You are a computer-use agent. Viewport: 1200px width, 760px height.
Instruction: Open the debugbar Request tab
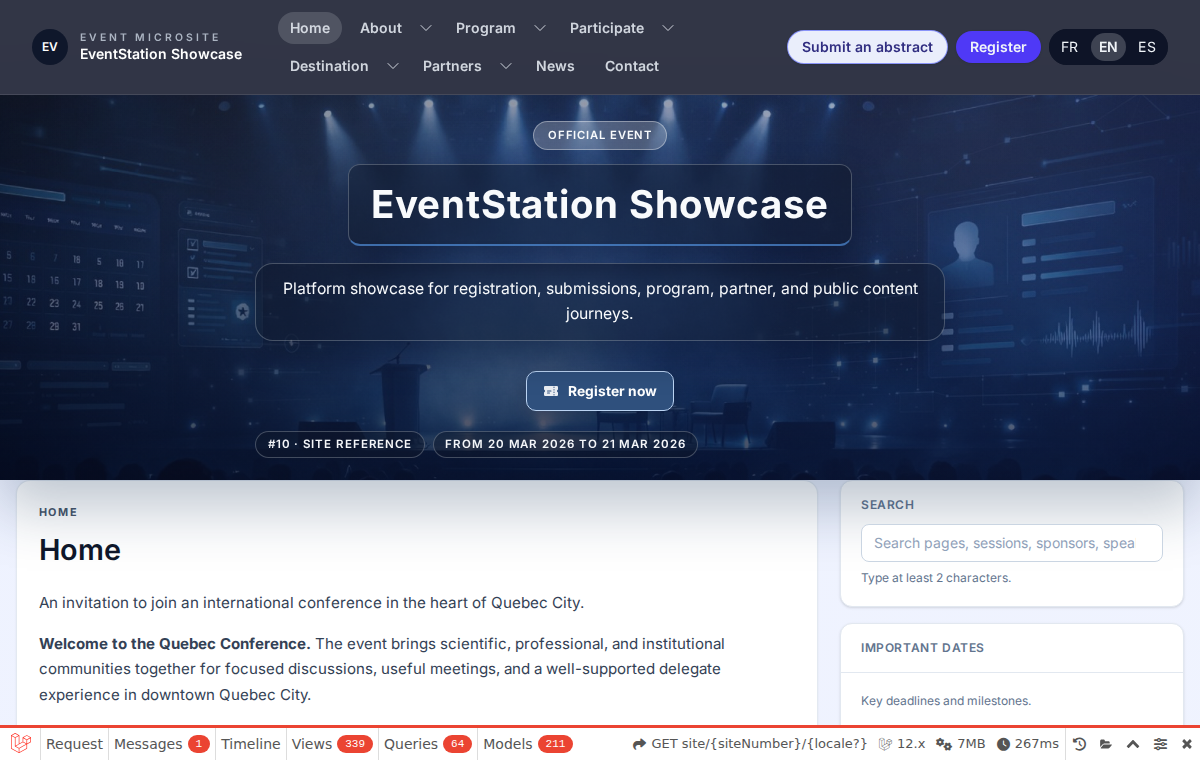pyautogui.click(x=74, y=744)
